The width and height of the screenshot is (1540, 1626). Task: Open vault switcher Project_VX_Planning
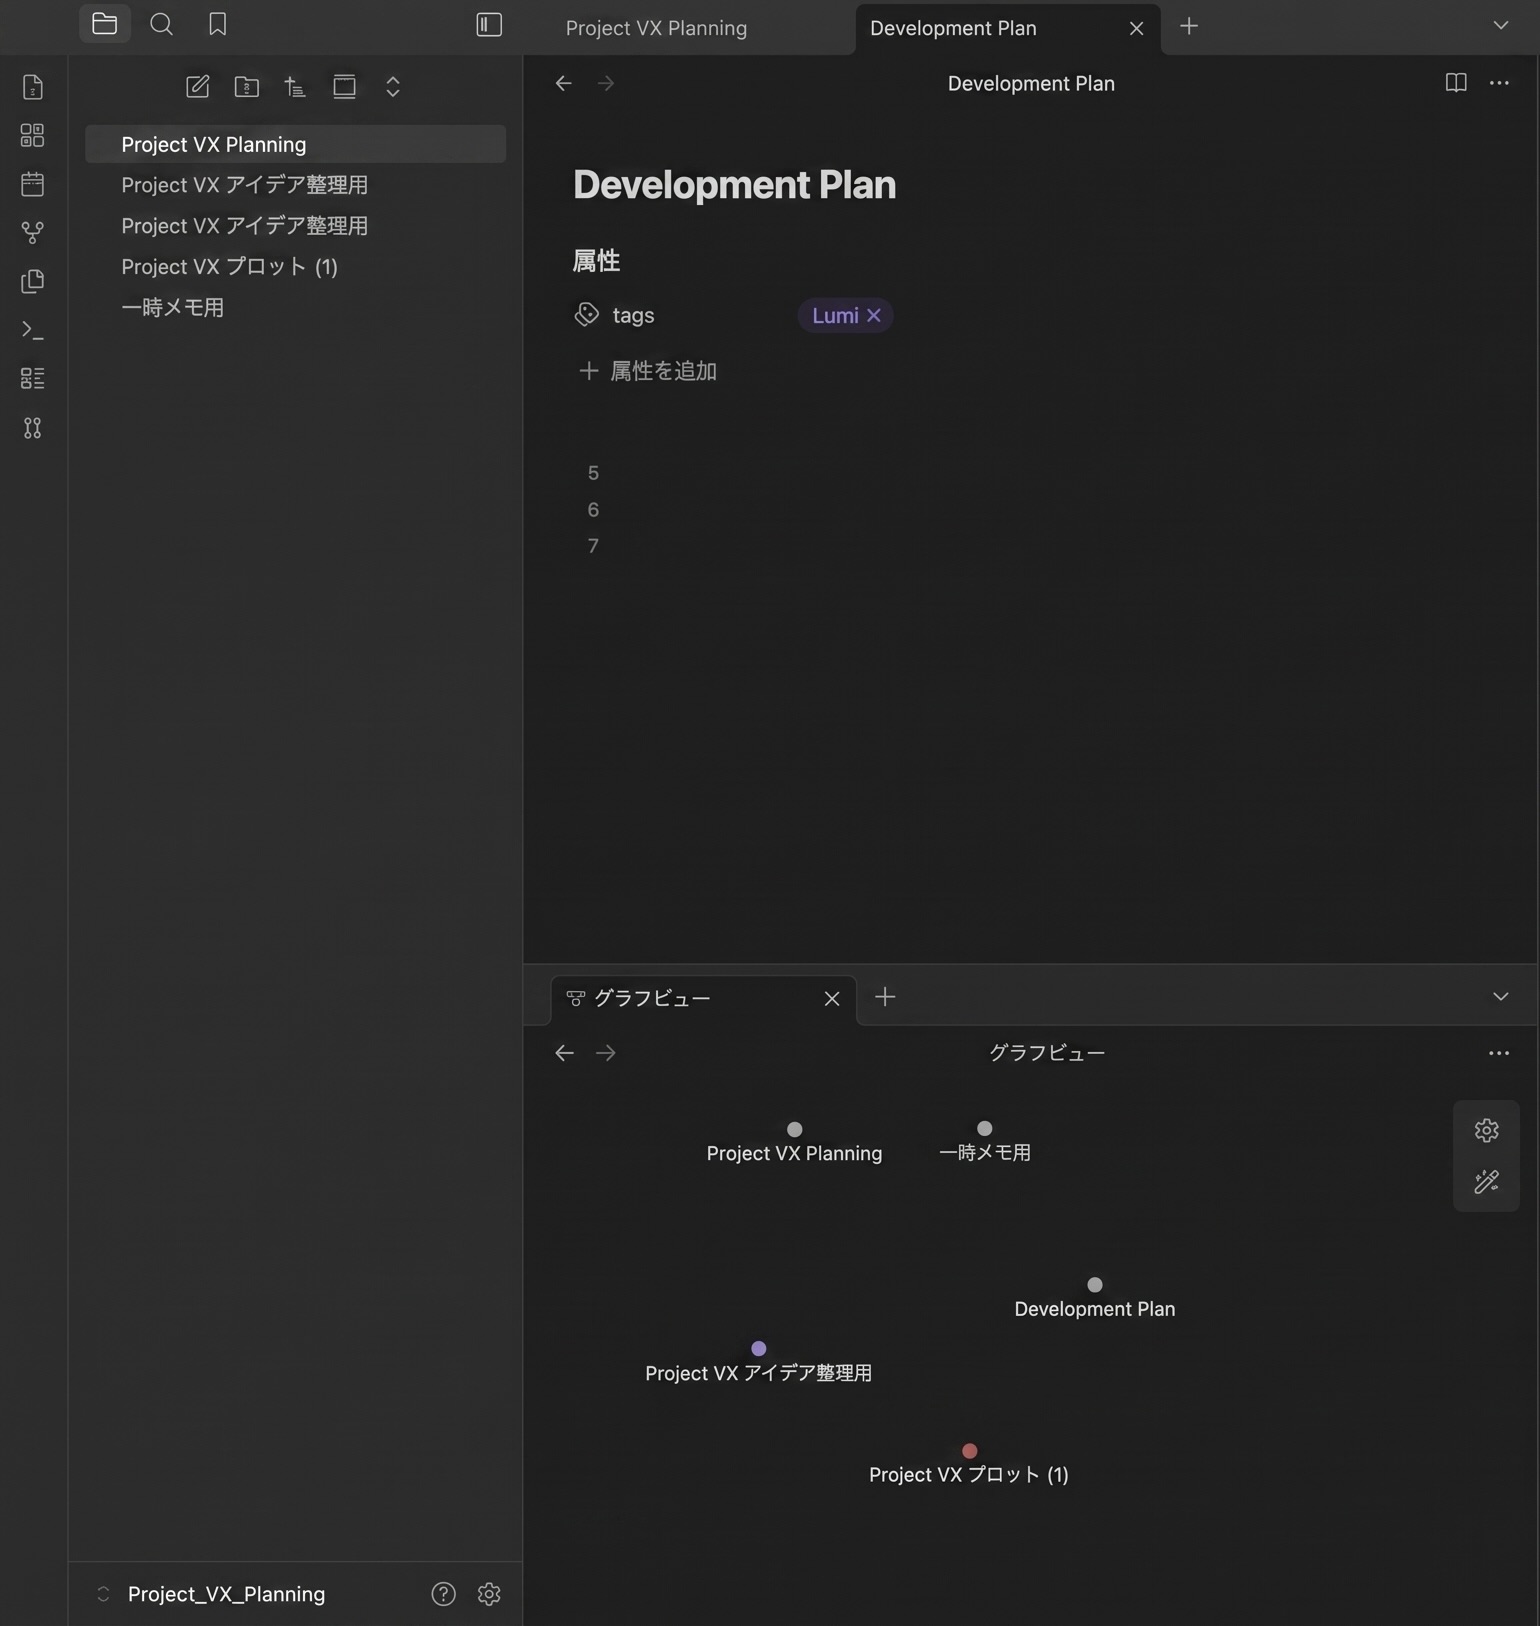tap(226, 1594)
